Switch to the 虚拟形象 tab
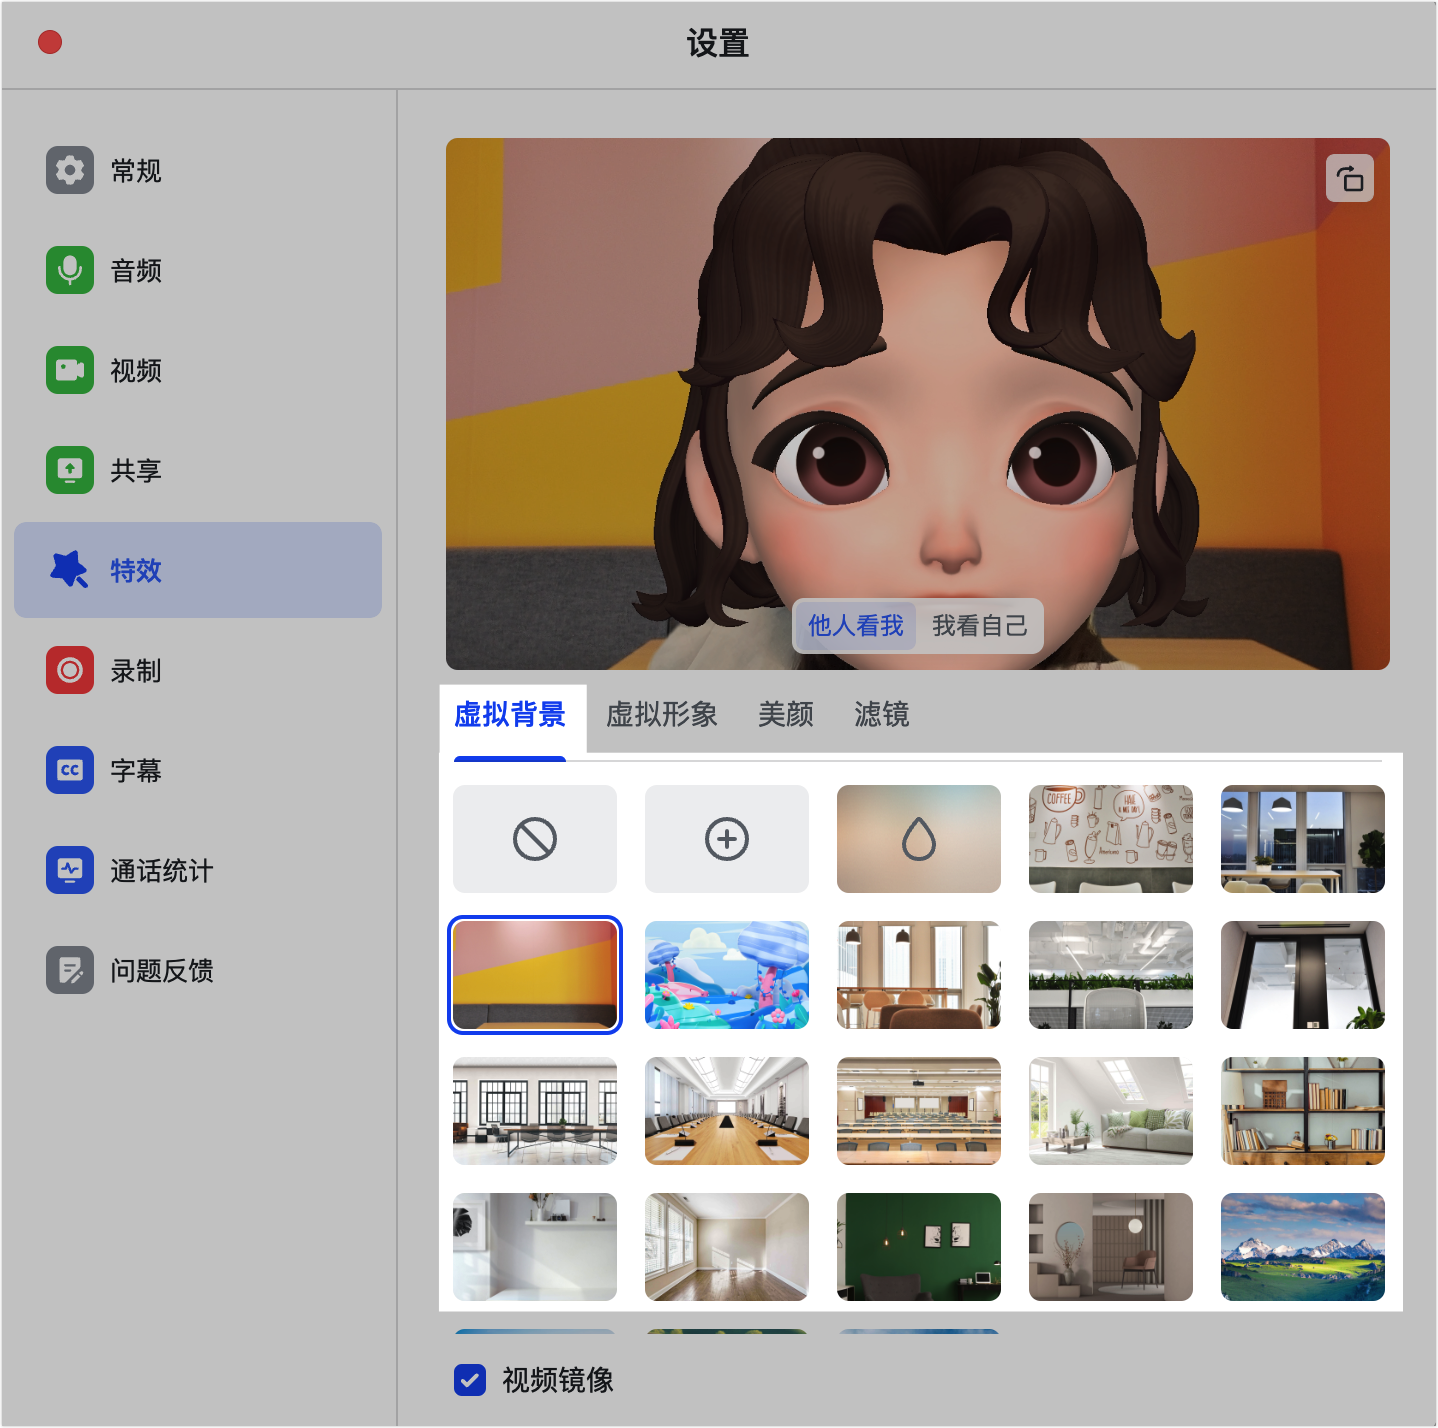The width and height of the screenshot is (1438, 1428). 662,714
